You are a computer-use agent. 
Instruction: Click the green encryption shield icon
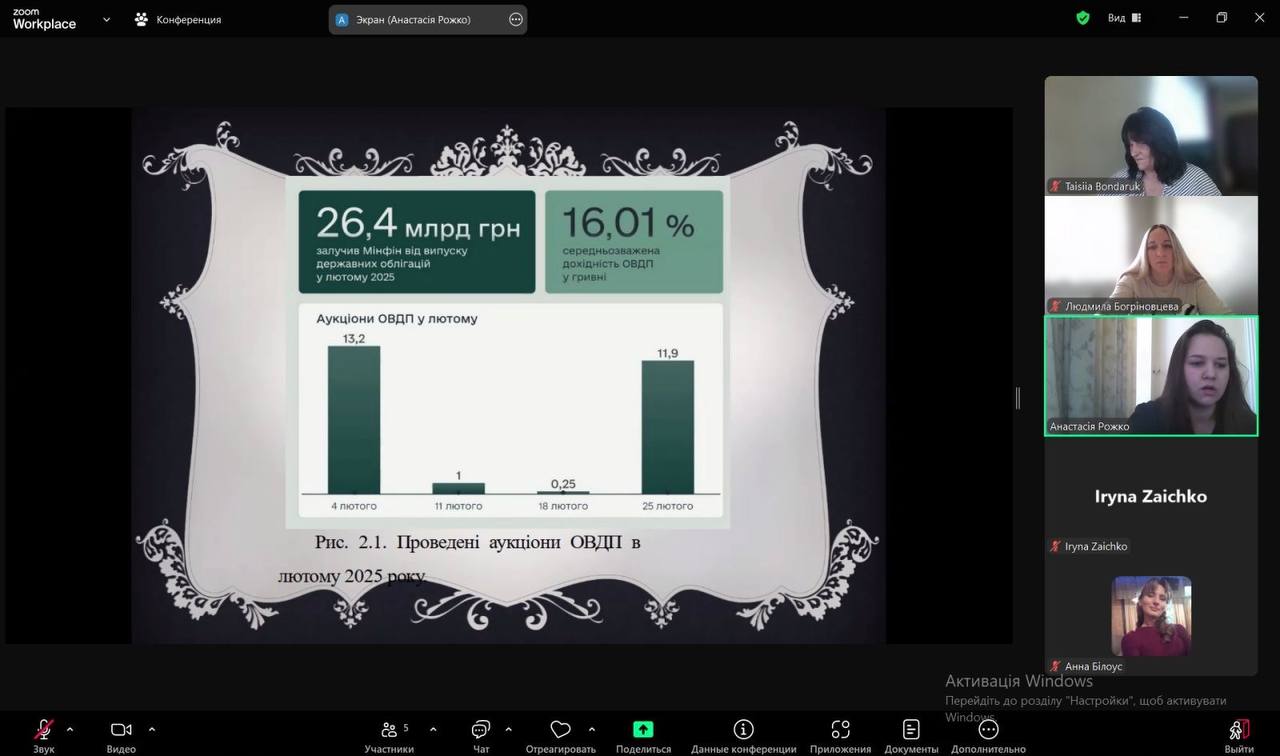coord(1082,18)
